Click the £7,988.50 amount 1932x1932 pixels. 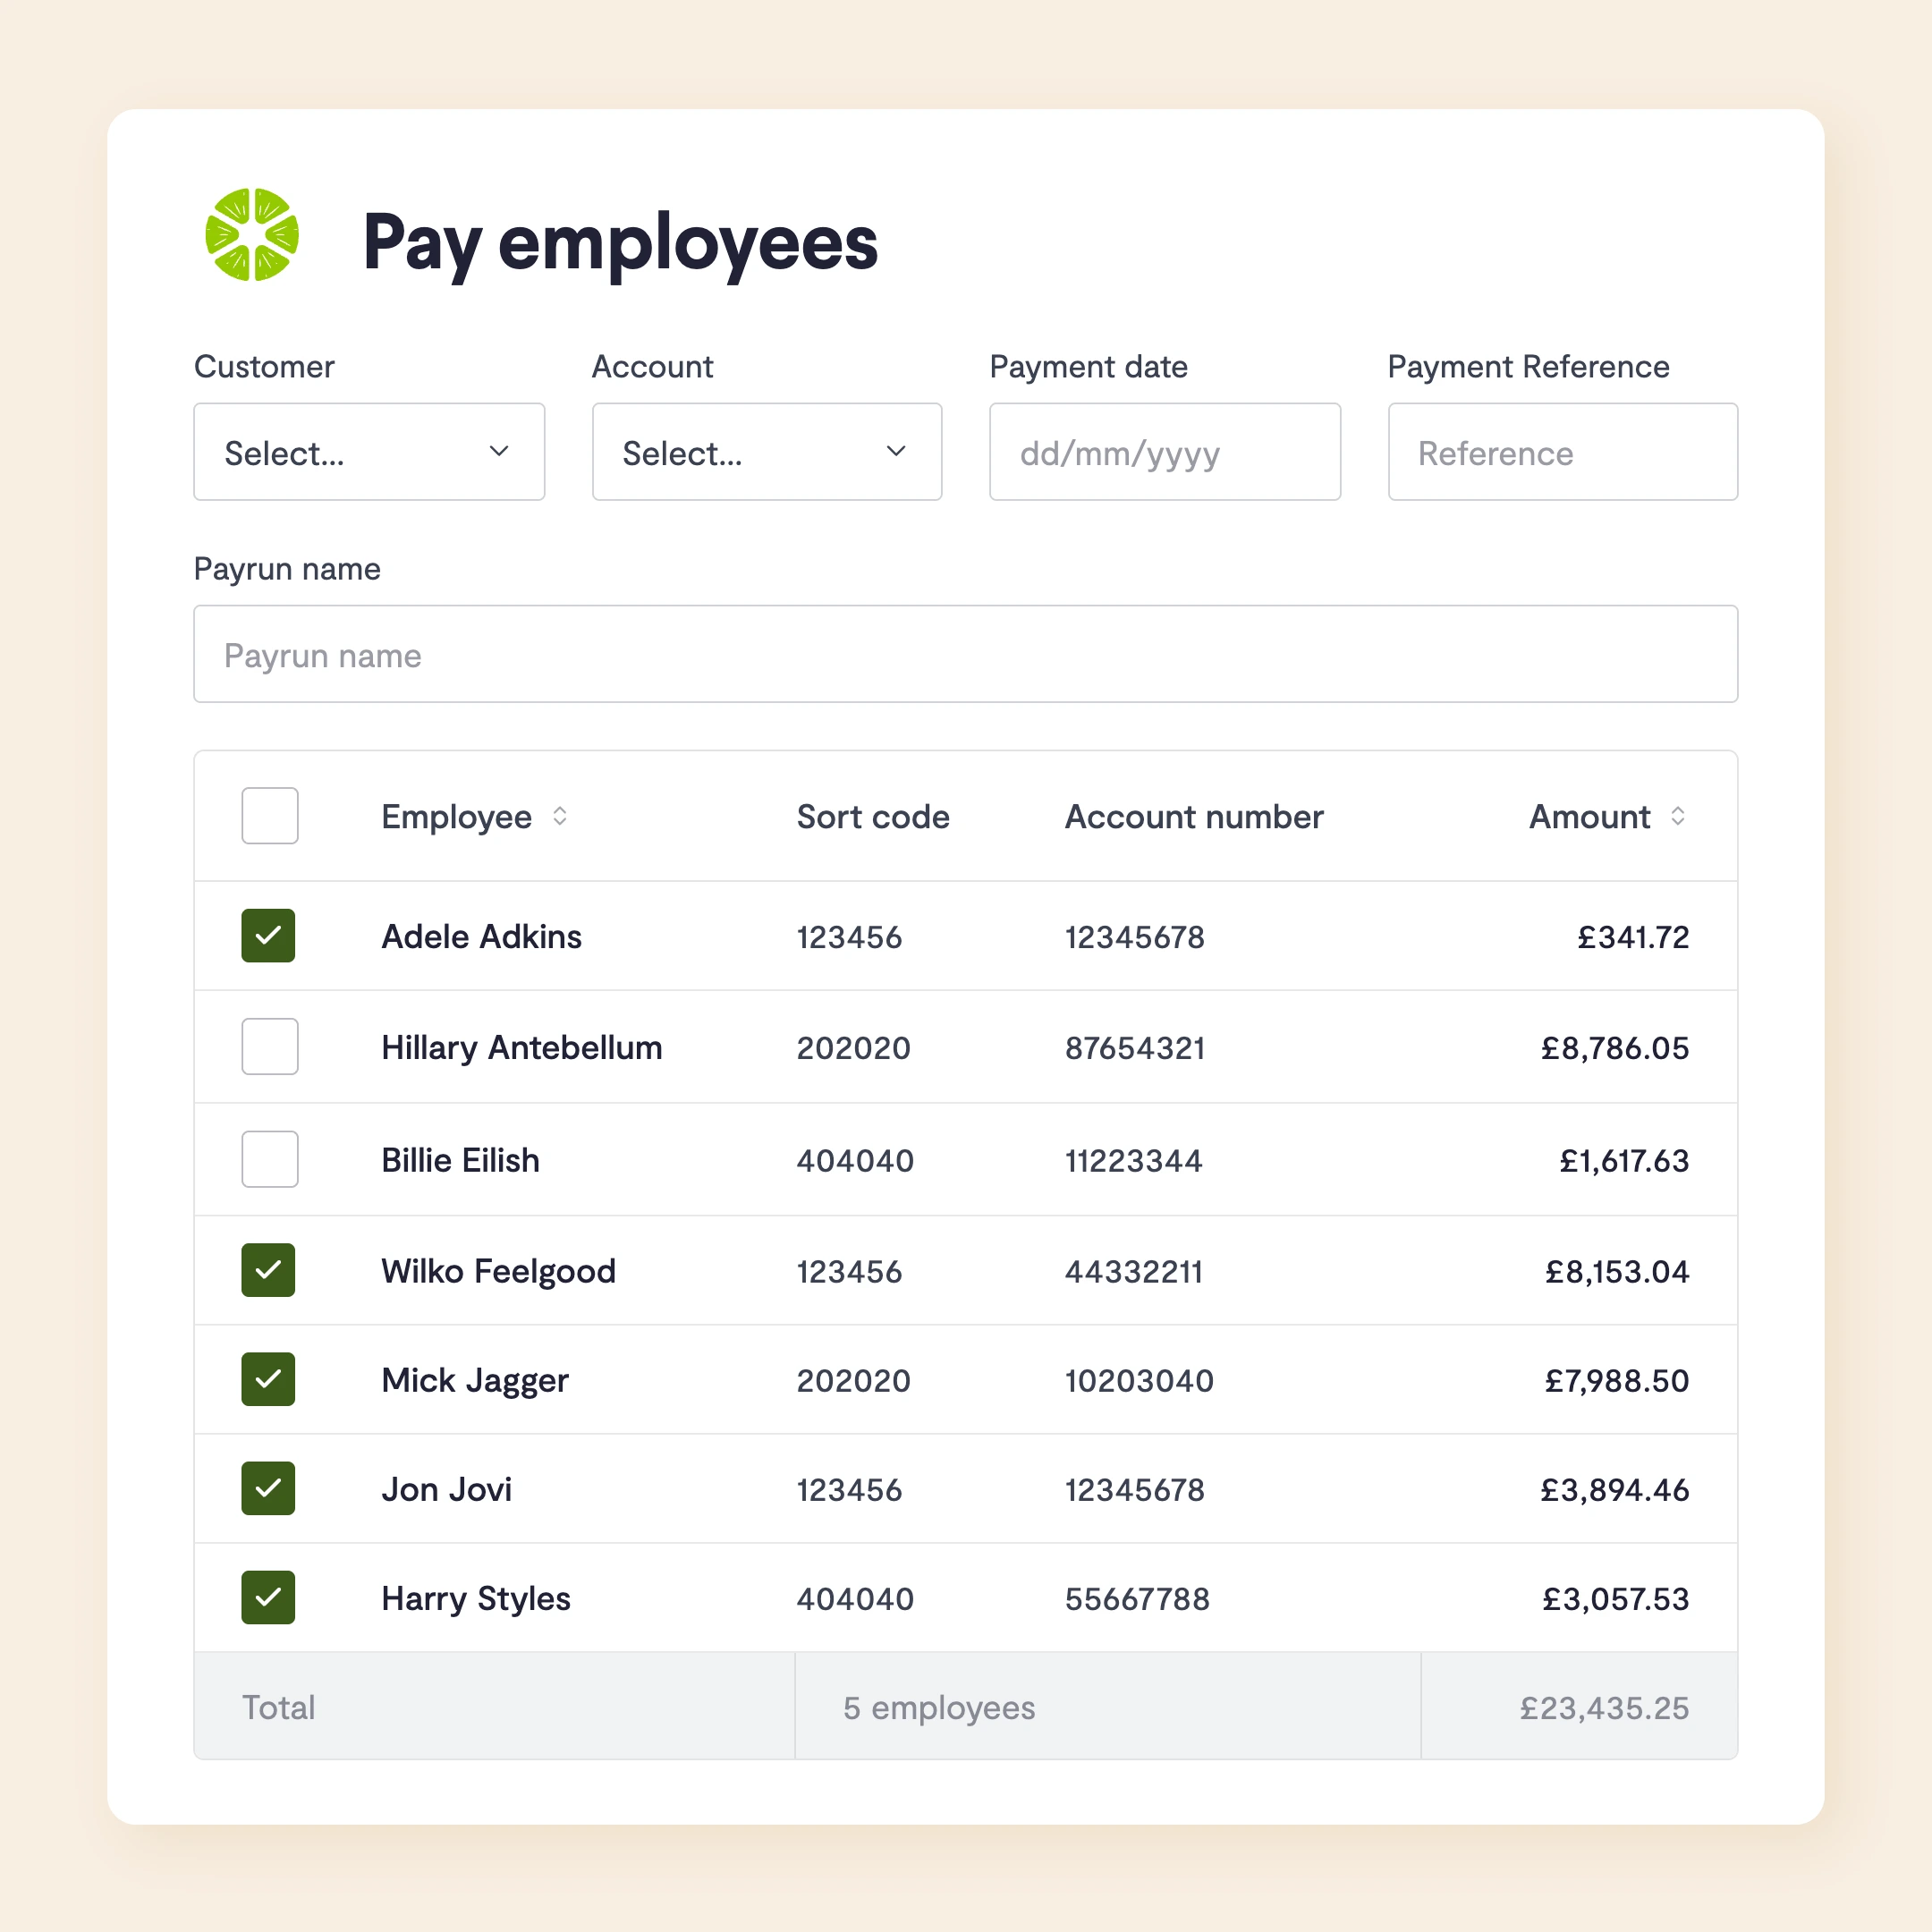[x=1617, y=1380]
